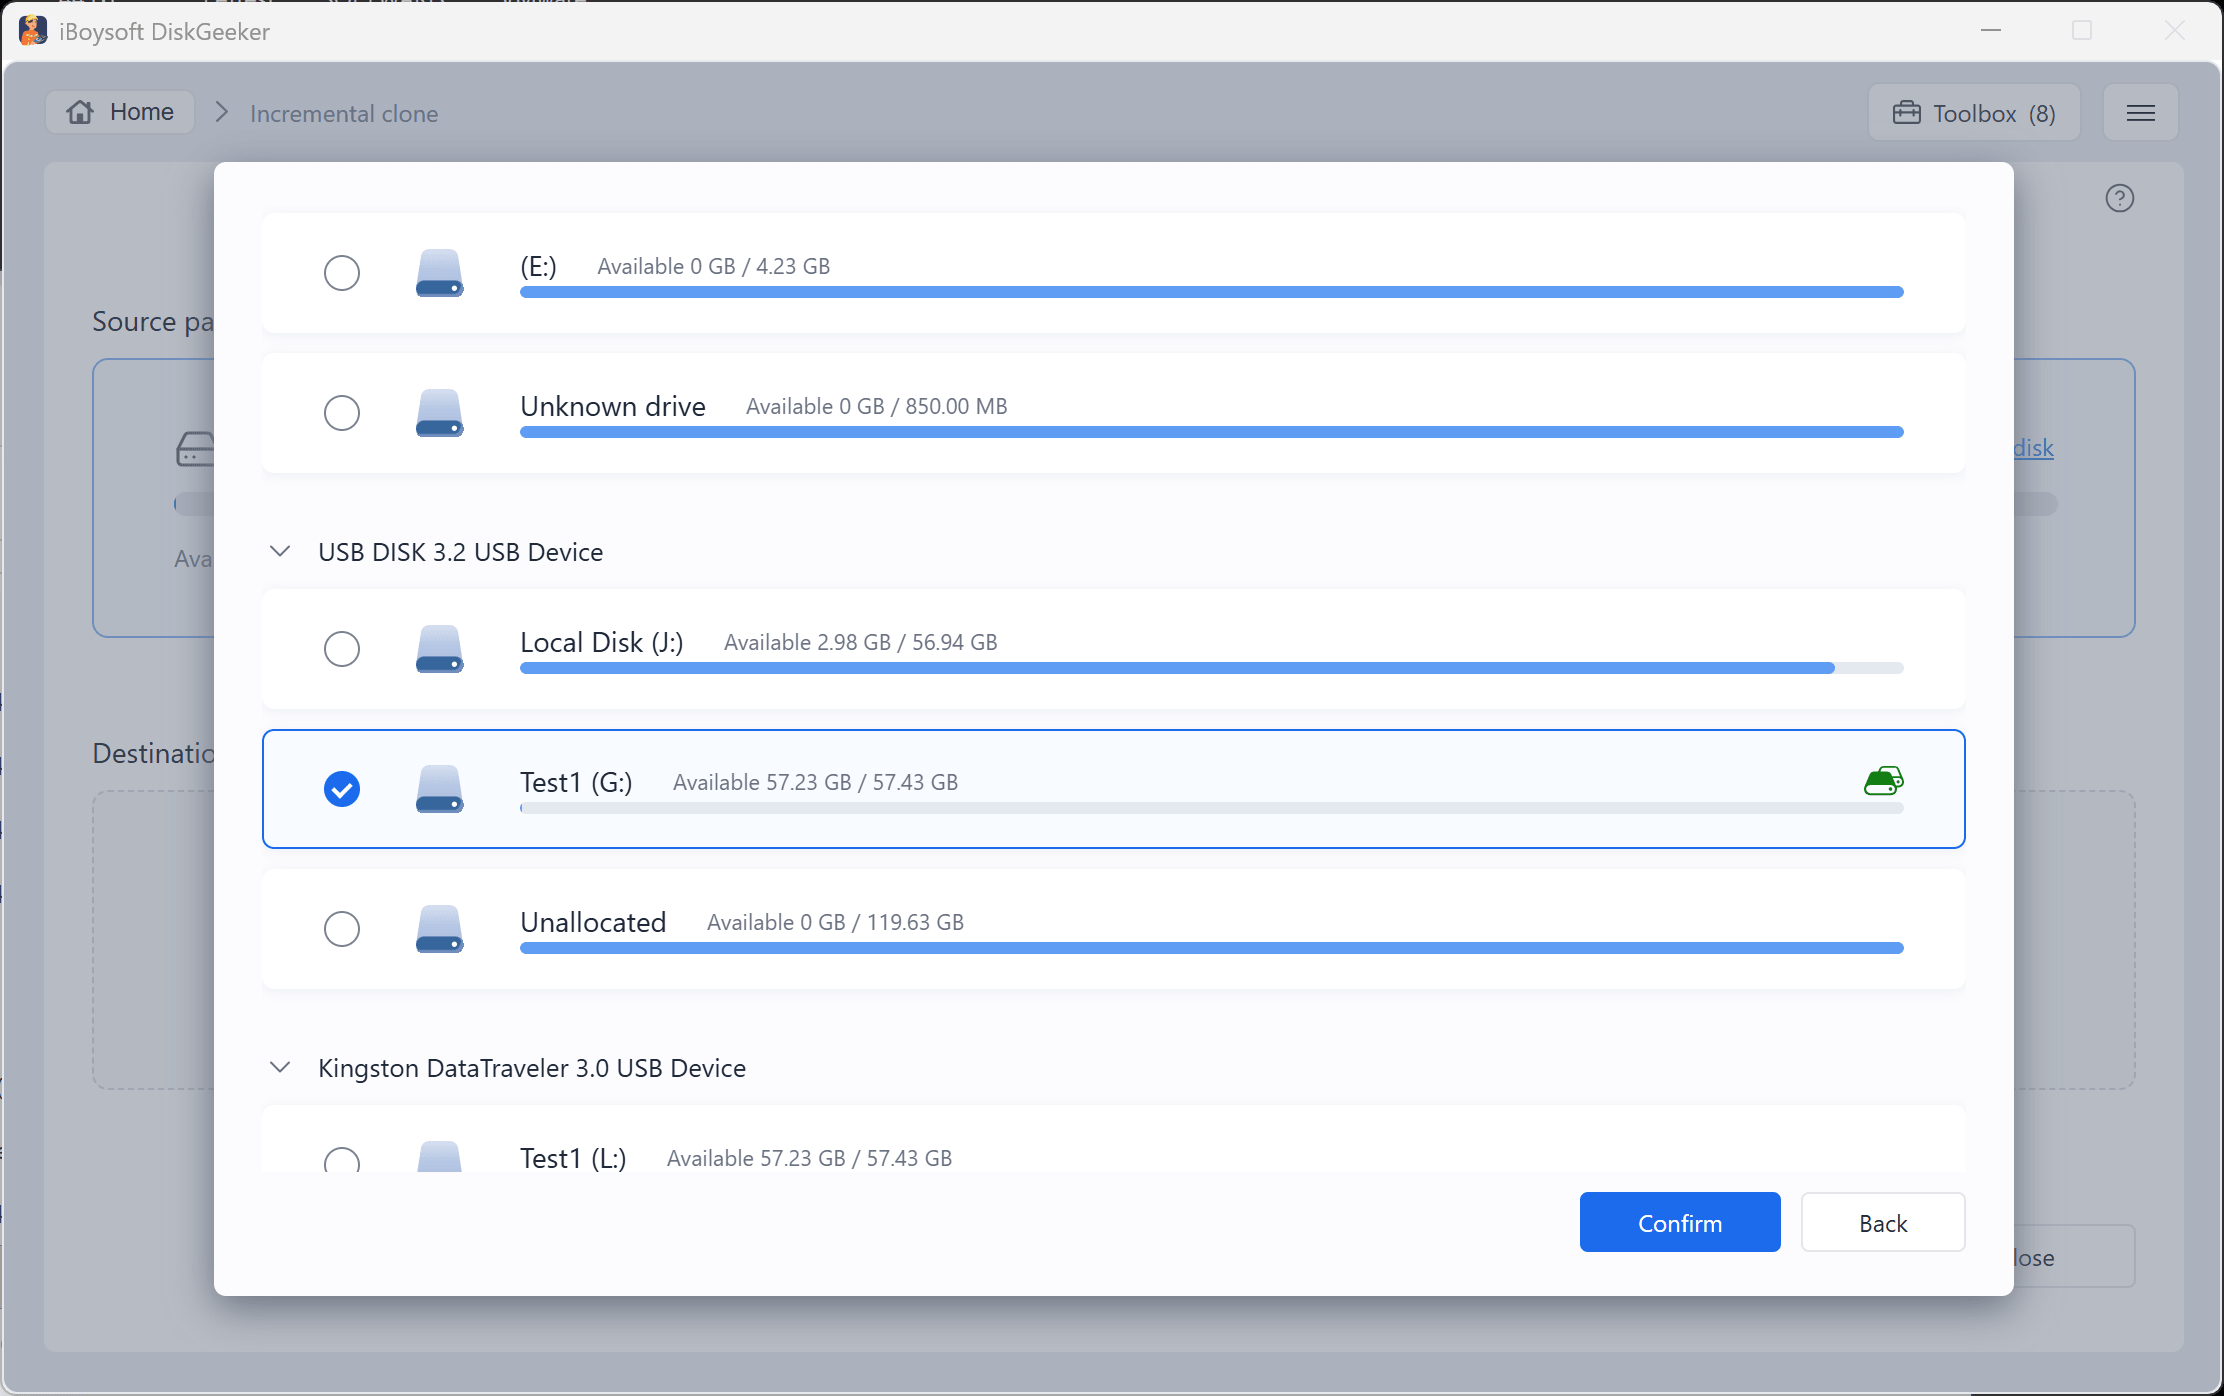
Task: Click the Back button
Action: pos(1883,1222)
